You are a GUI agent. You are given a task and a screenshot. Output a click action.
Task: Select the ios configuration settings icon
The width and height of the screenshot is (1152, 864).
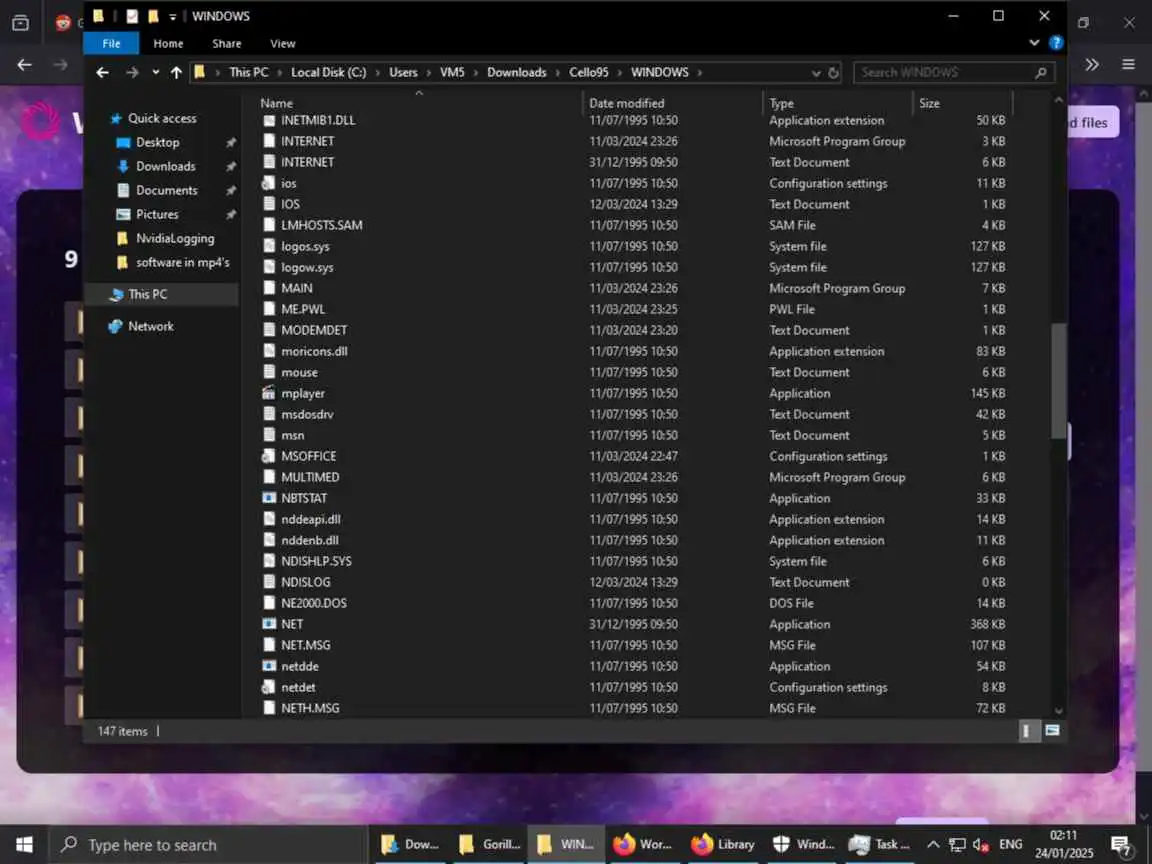click(269, 183)
